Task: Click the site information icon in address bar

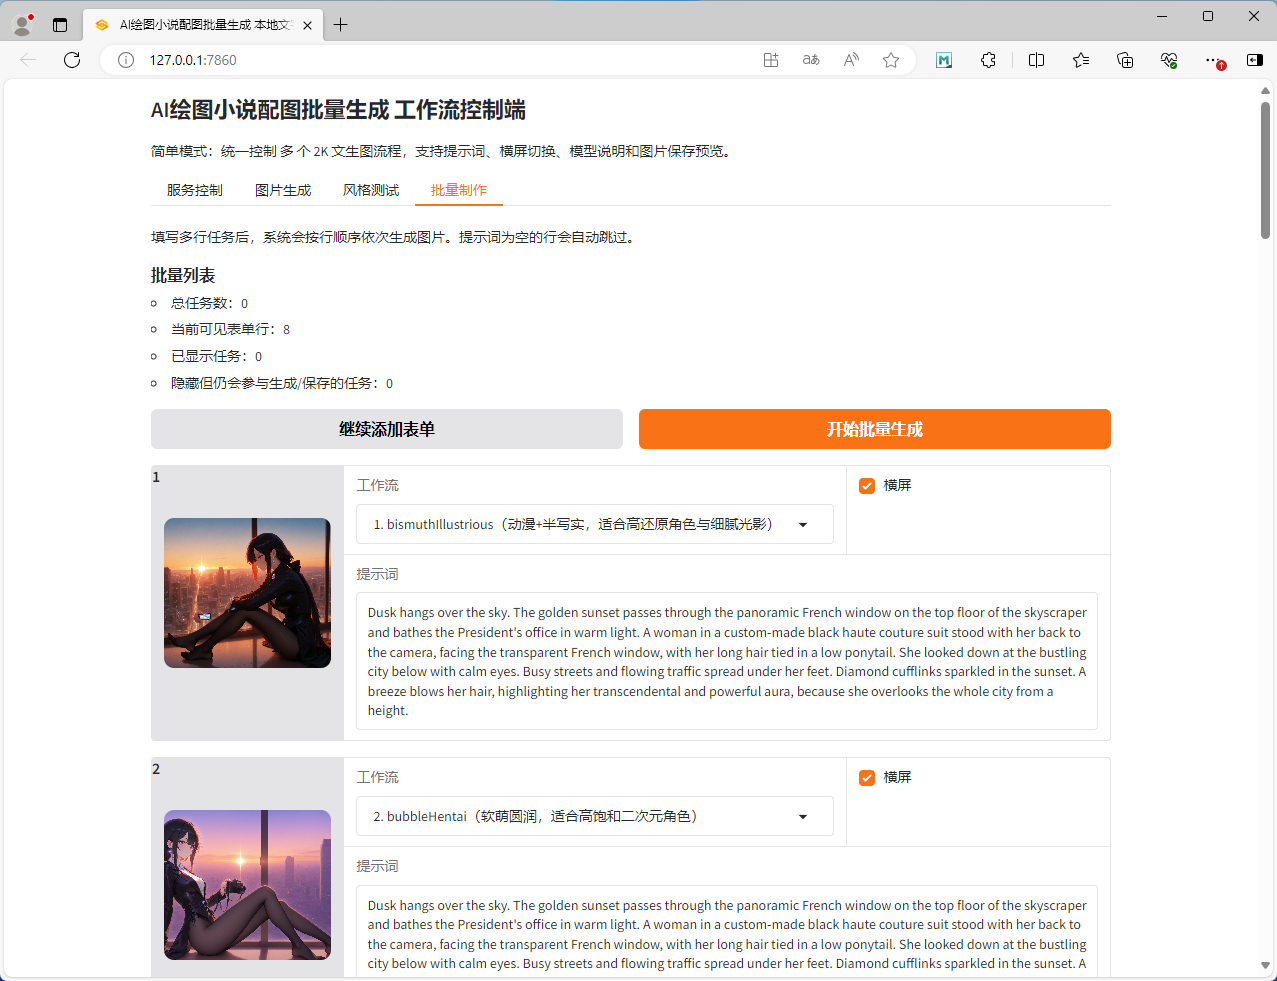Action: (x=126, y=60)
